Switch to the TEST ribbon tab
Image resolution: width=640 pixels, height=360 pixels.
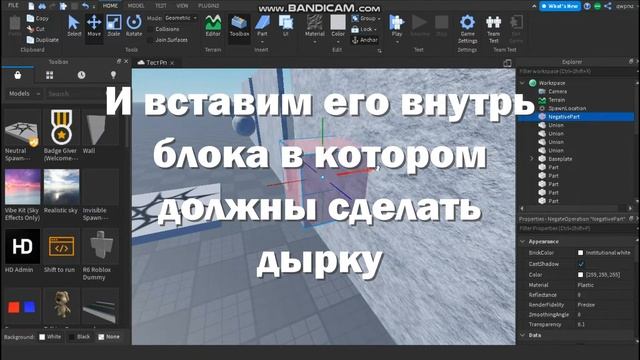point(161,6)
